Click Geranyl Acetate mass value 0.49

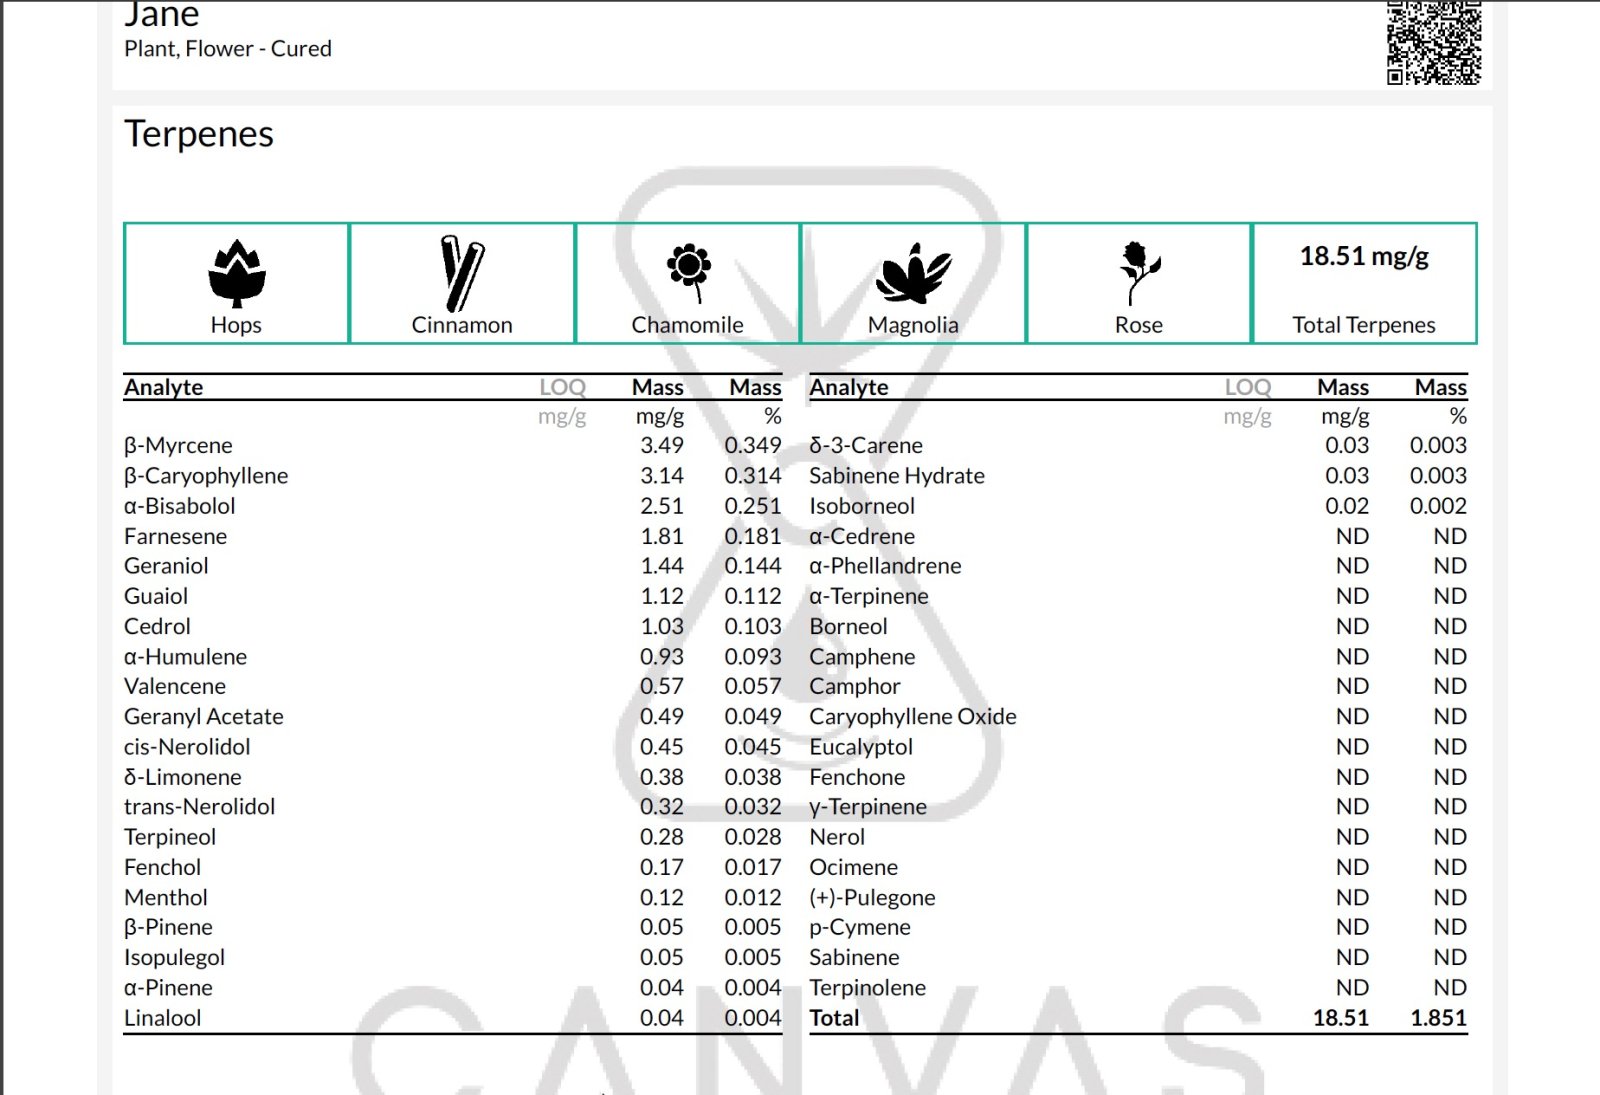click(x=662, y=717)
